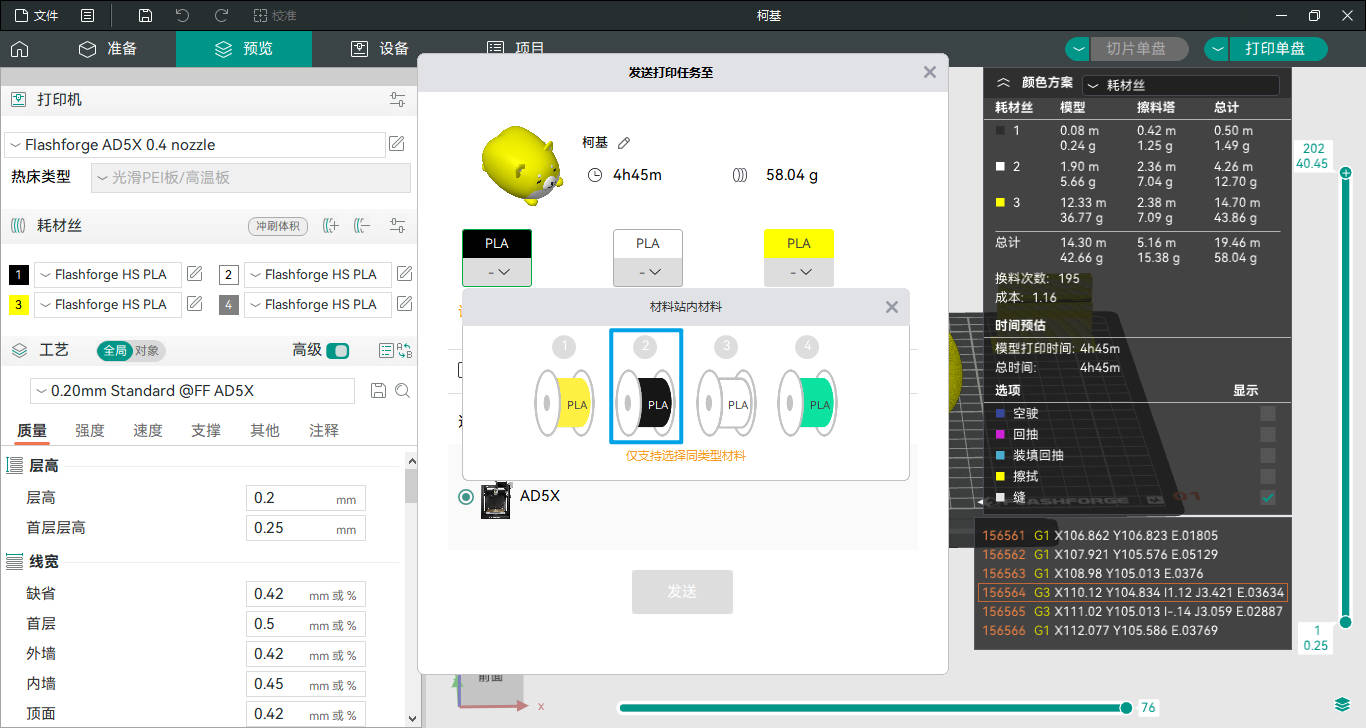Switch to the 支撑 settings tab
The width and height of the screenshot is (1366, 728).
[x=206, y=430]
